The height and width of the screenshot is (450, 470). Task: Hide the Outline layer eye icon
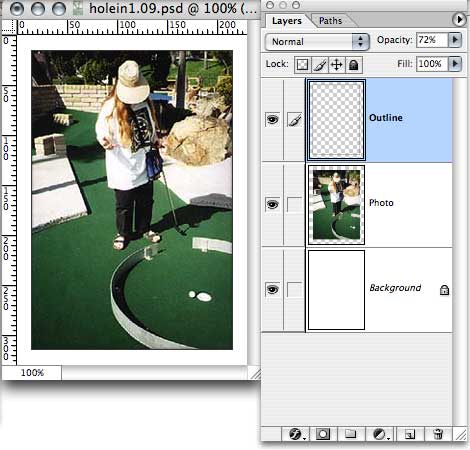272,119
